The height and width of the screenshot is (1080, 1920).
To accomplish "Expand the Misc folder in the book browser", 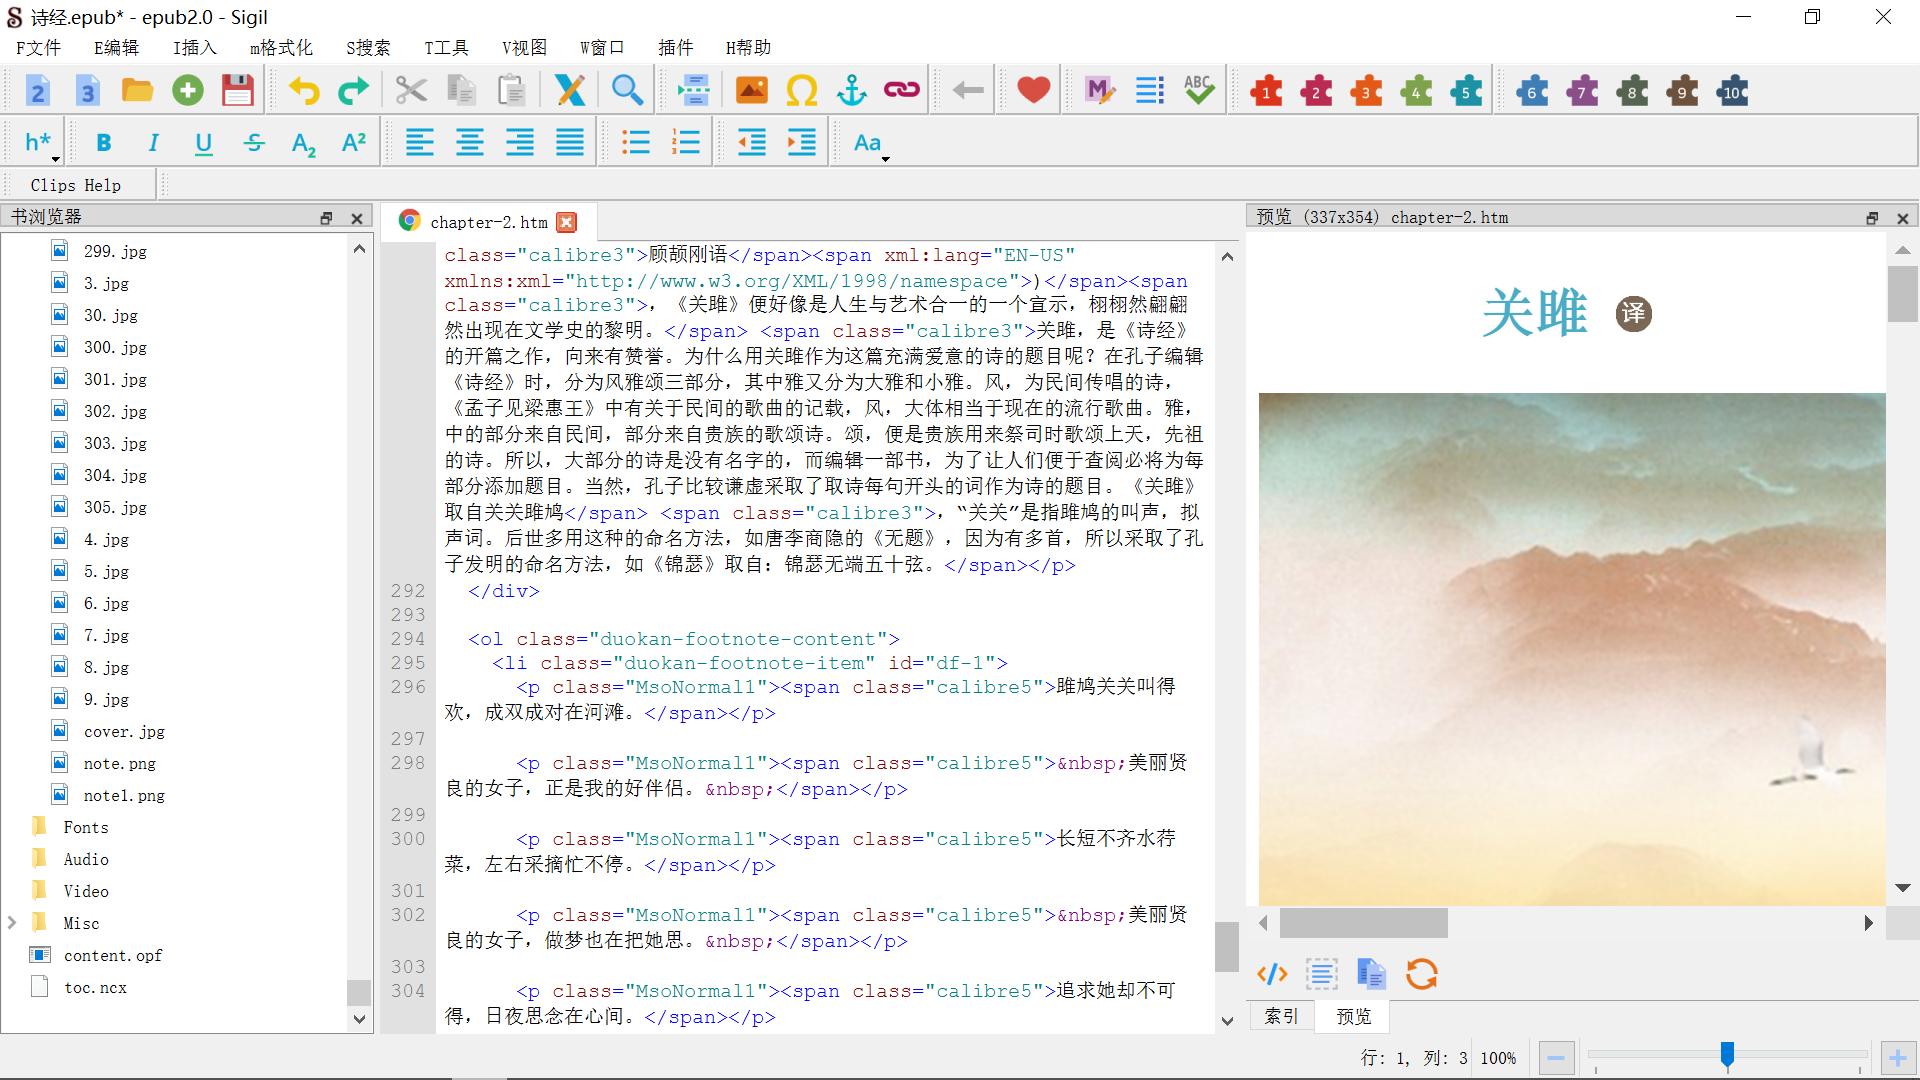I will pos(12,923).
